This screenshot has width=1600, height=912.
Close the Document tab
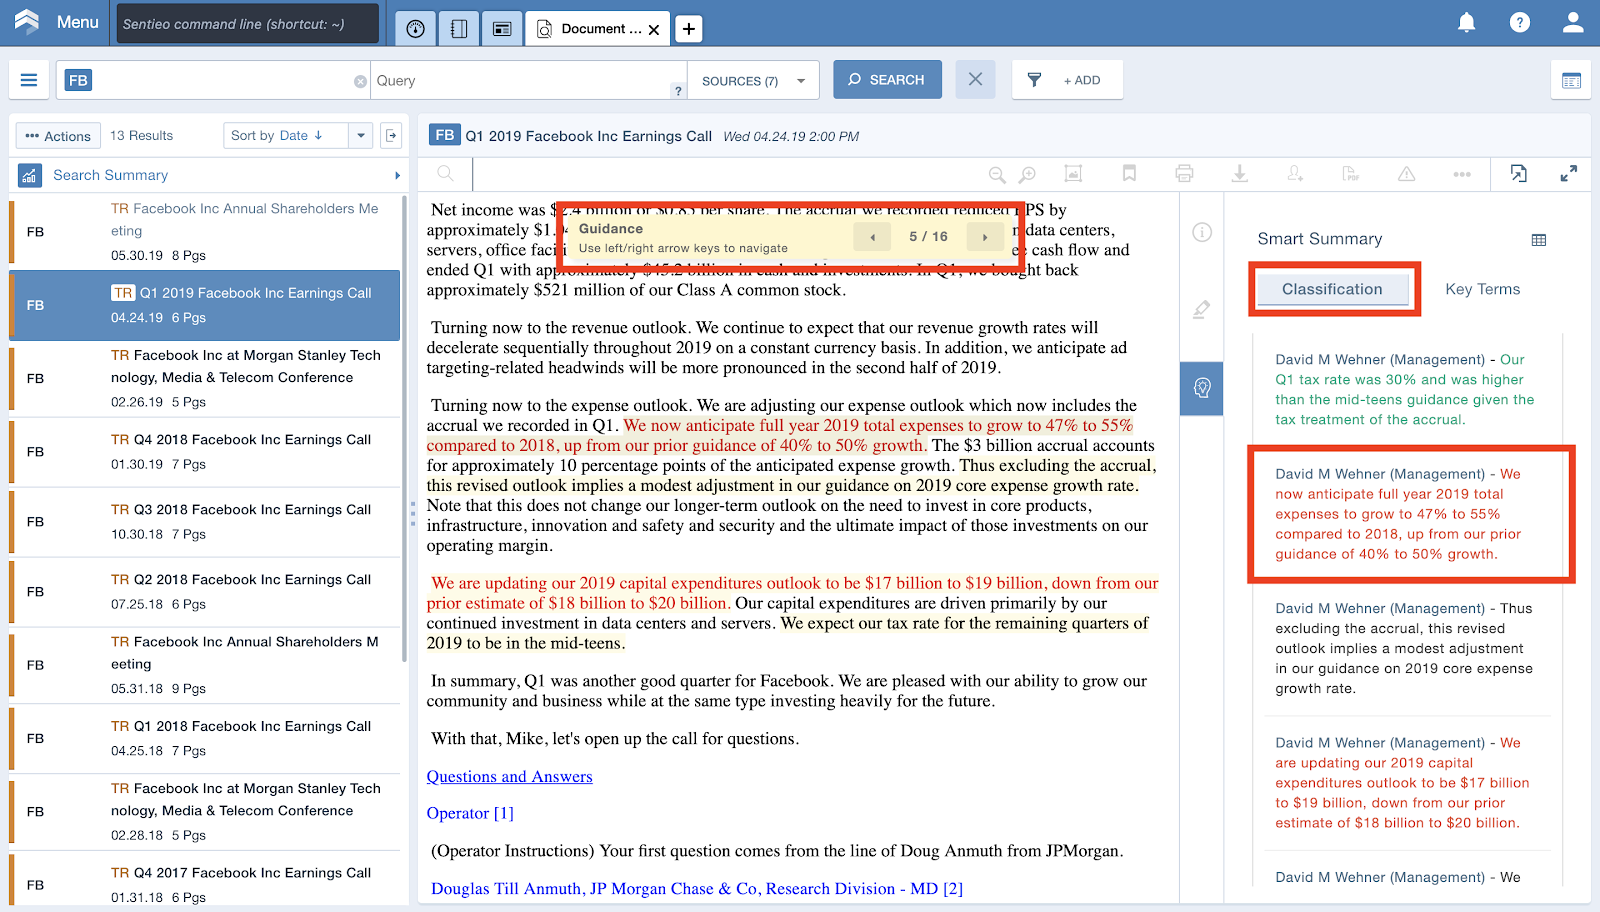(x=654, y=30)
